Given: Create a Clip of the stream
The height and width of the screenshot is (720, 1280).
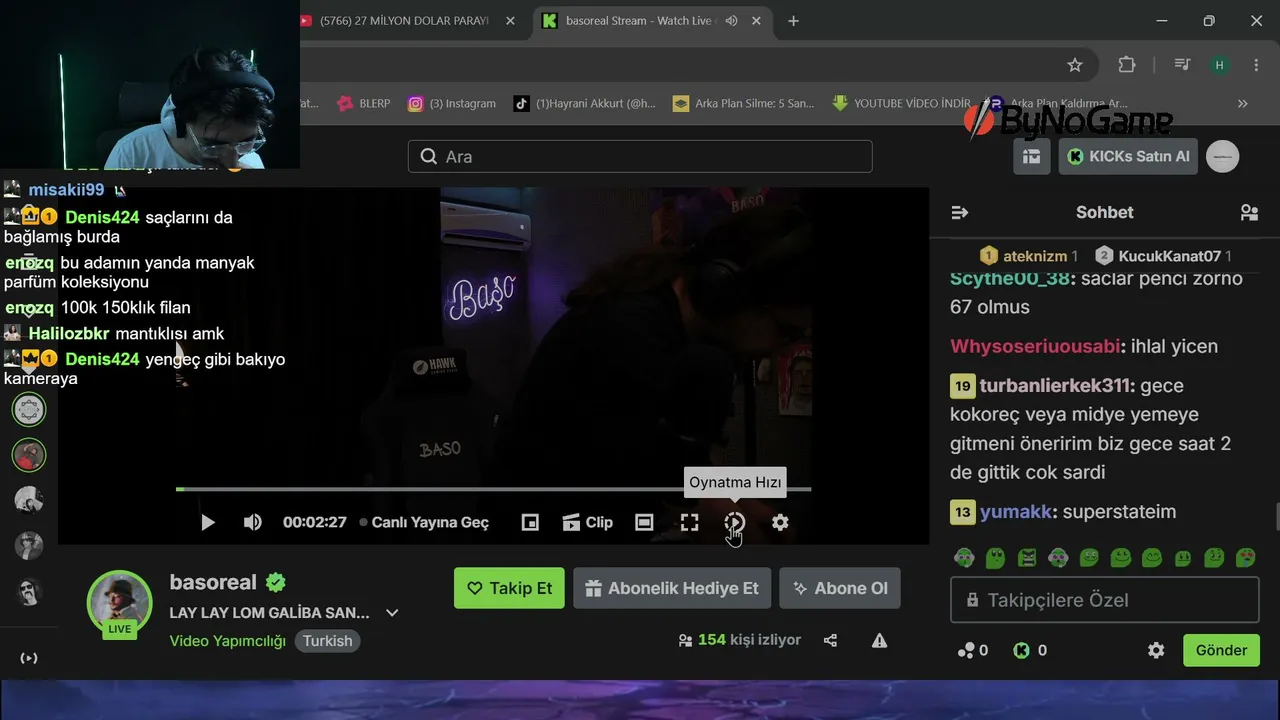Looking at the screenshot, I should tap(587, 522).
